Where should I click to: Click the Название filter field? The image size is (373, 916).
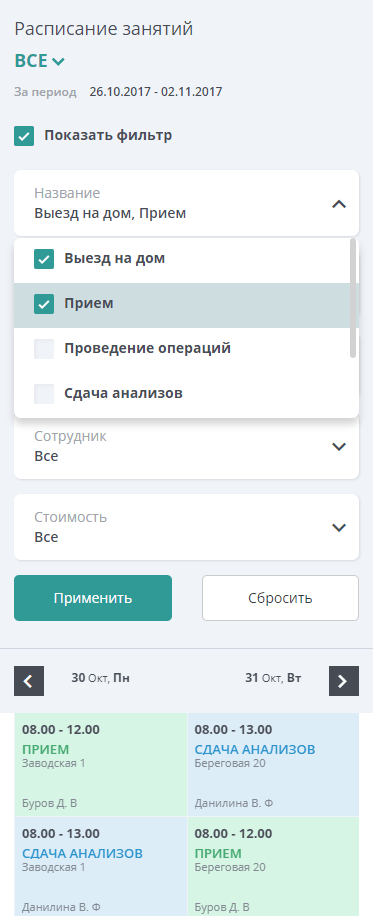tap(186, 203)
